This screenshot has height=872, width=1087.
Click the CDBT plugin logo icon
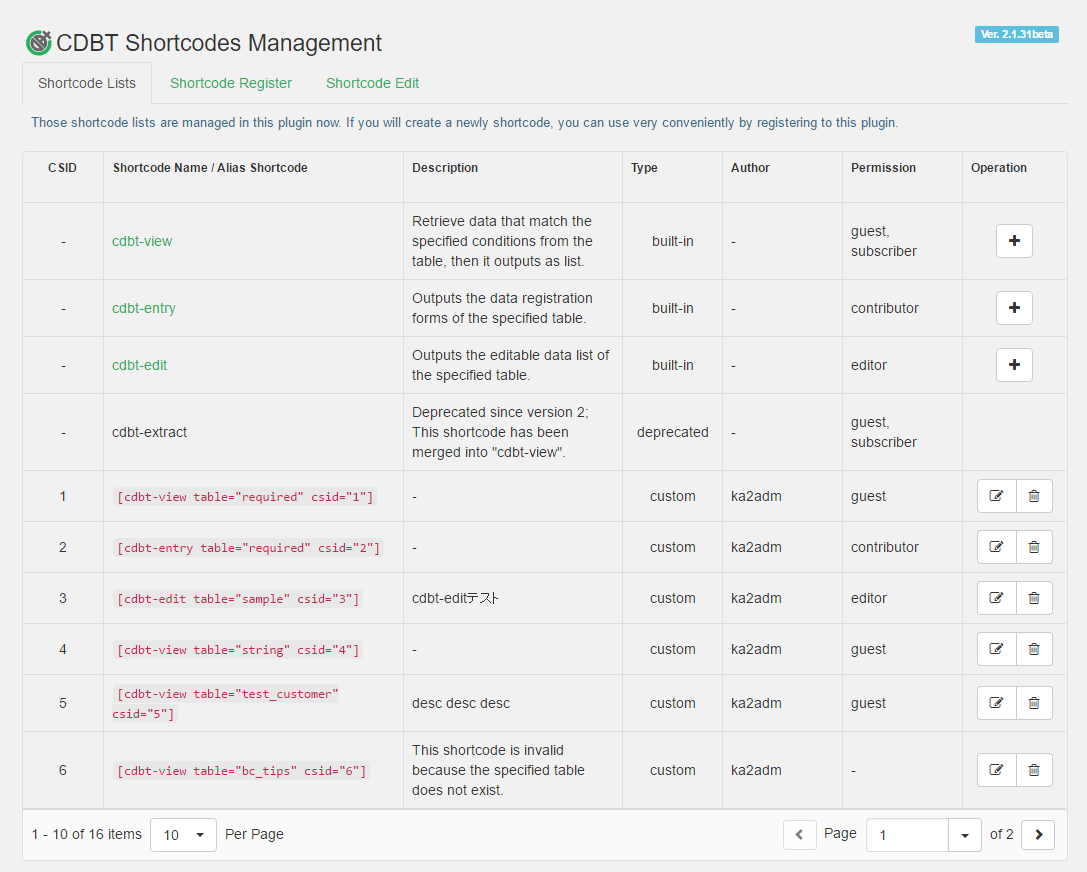click(38, 43)
